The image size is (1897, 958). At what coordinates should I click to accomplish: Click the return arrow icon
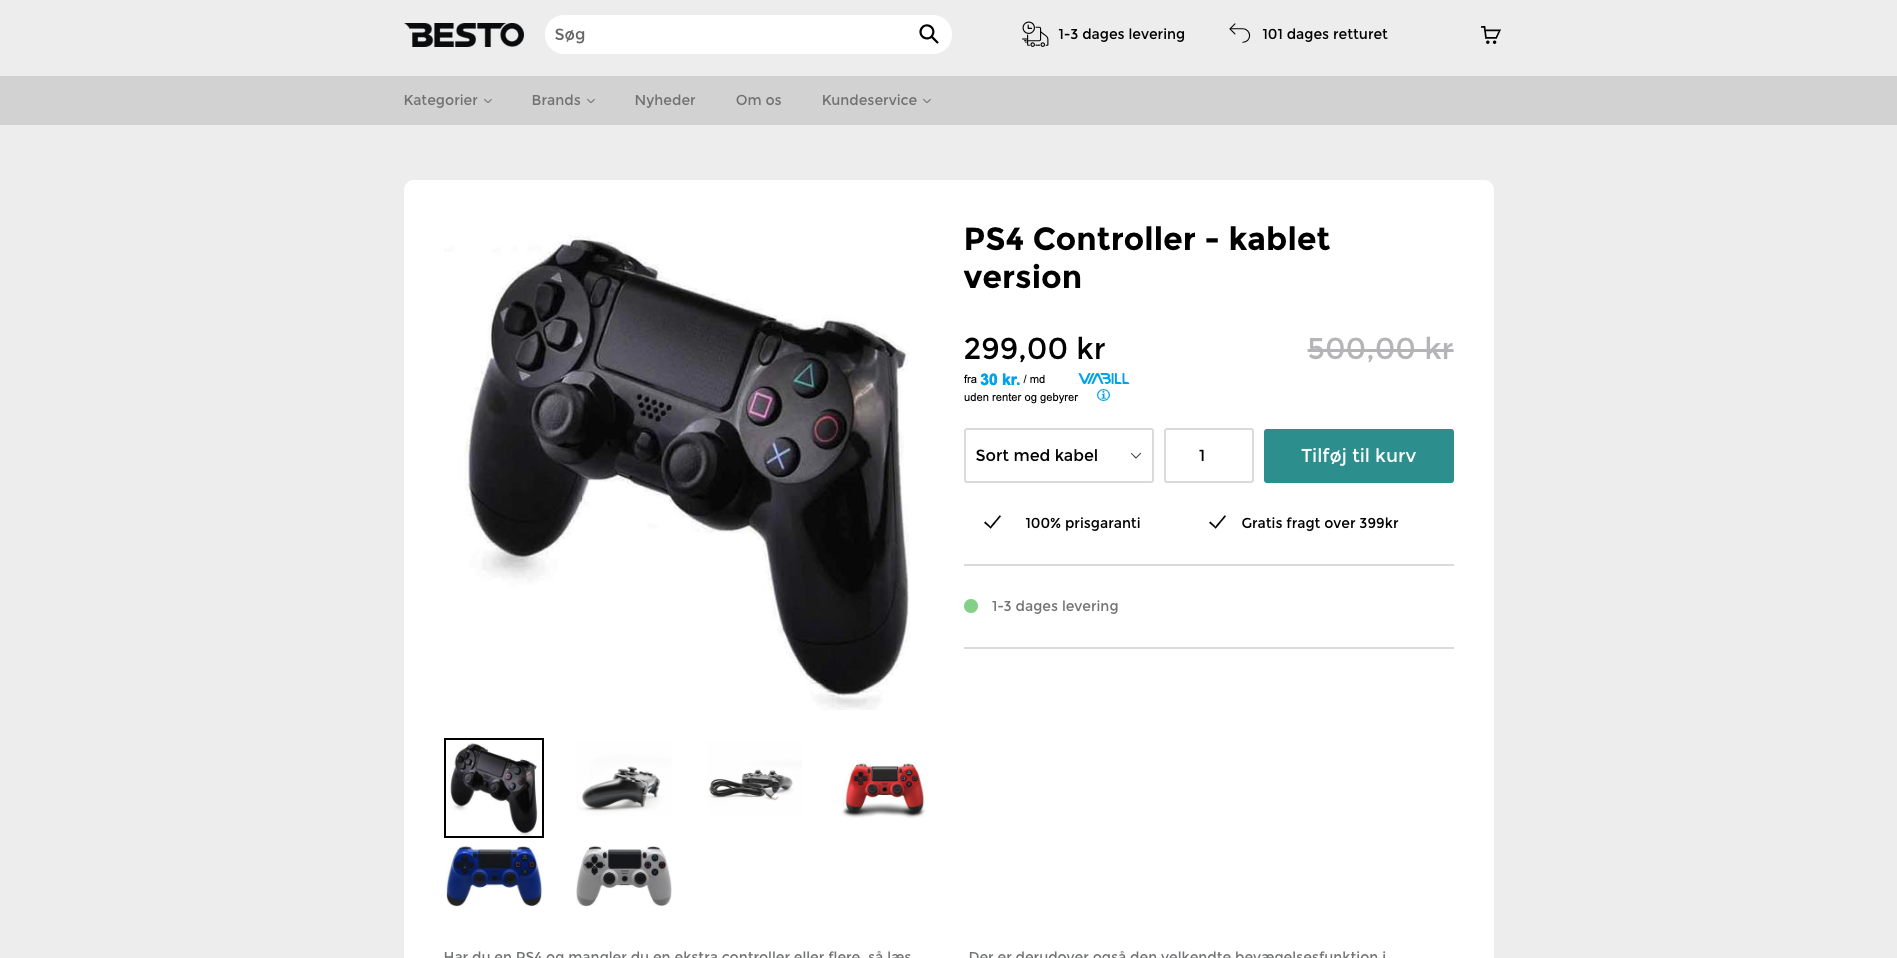coord(1240,33)
